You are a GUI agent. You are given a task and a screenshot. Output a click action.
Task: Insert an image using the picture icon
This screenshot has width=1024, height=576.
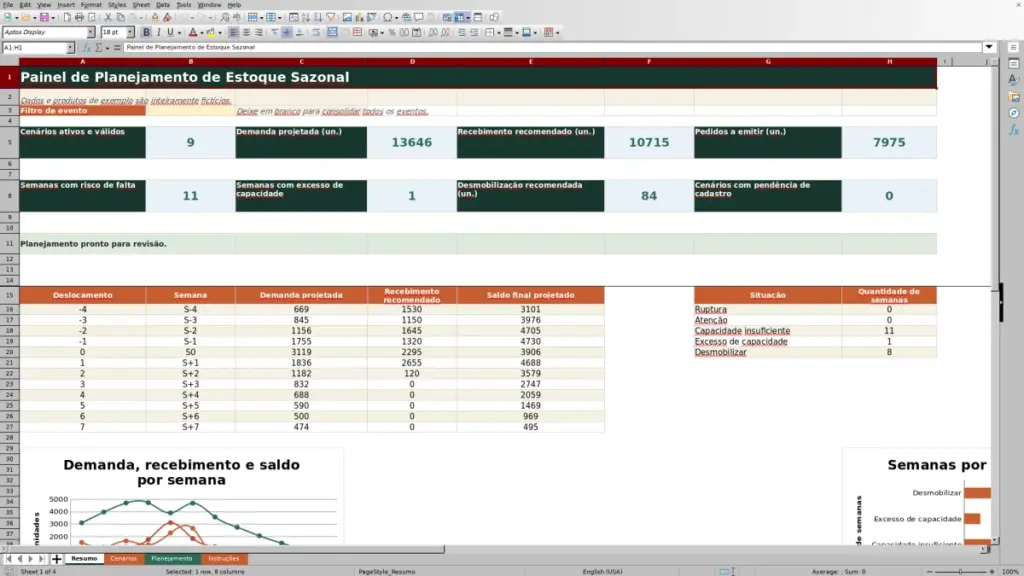347,18
